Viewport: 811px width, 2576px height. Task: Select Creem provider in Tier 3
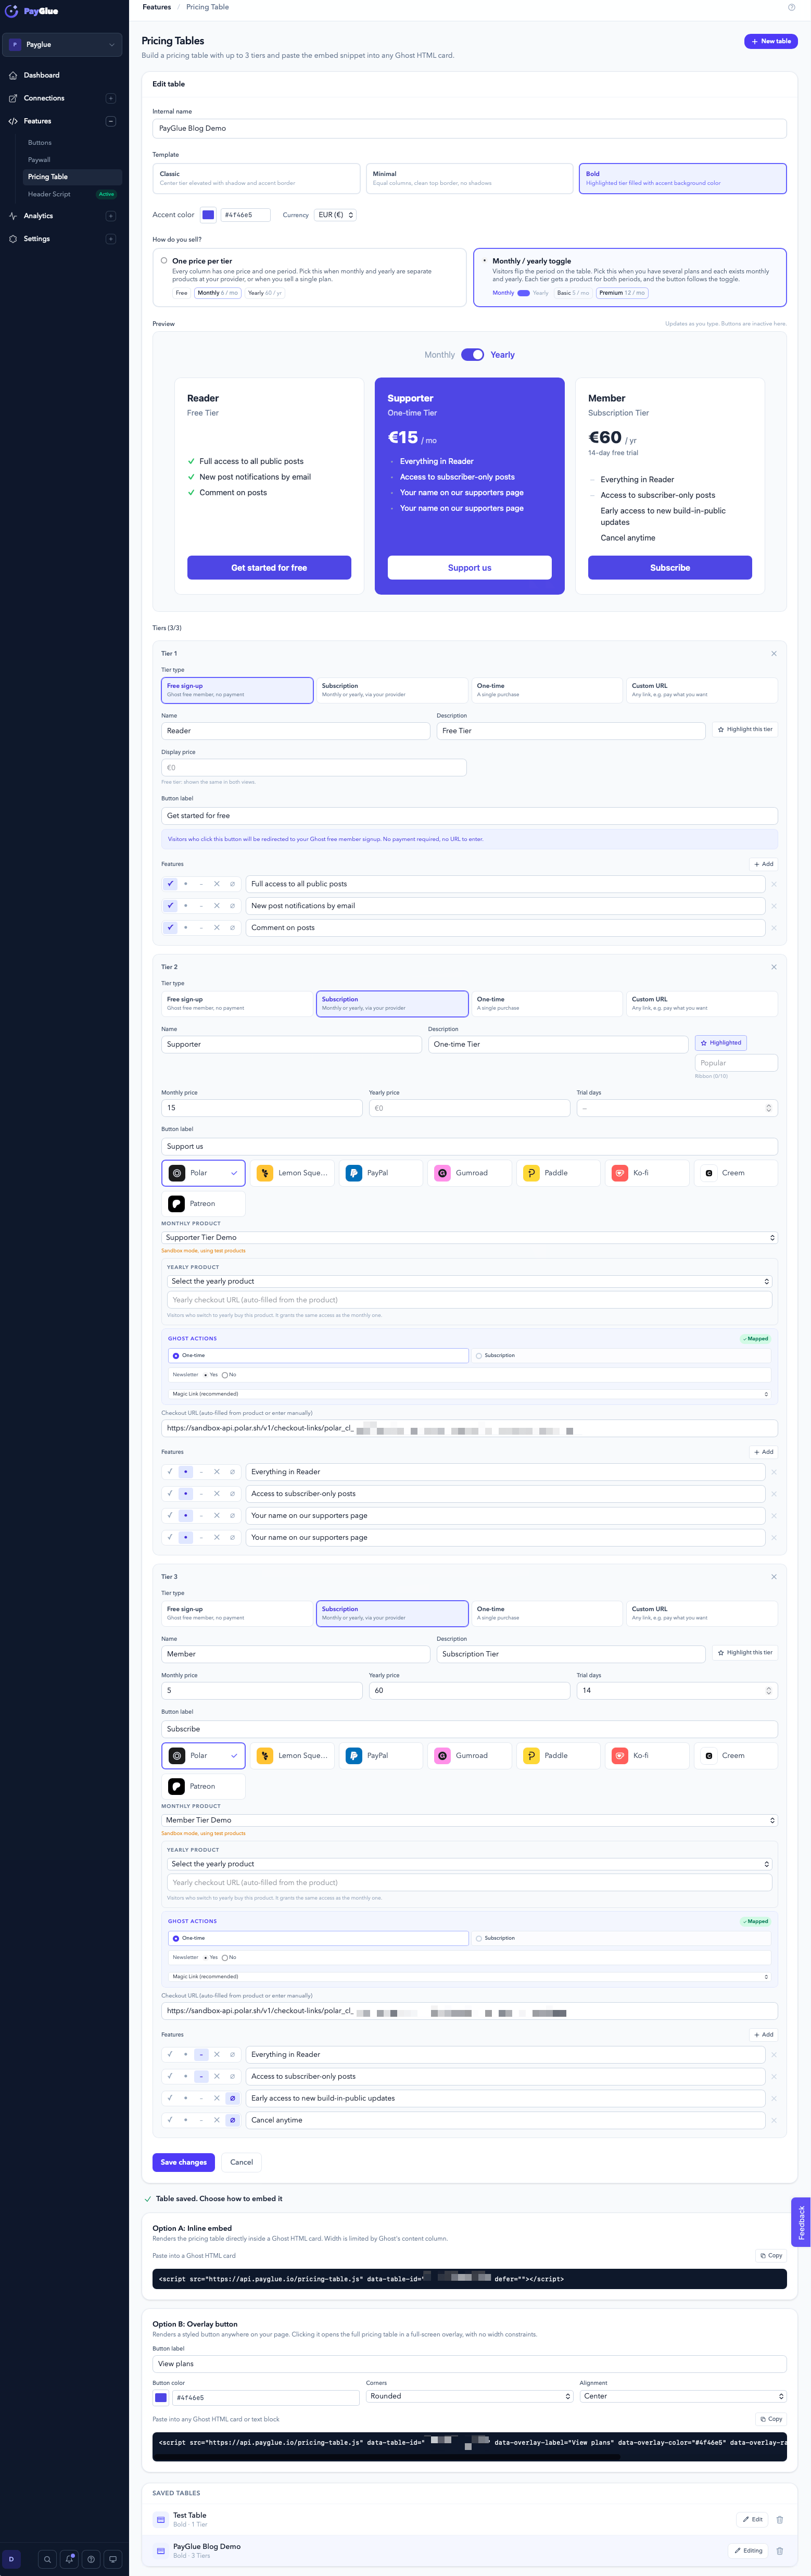[736, 1755]
